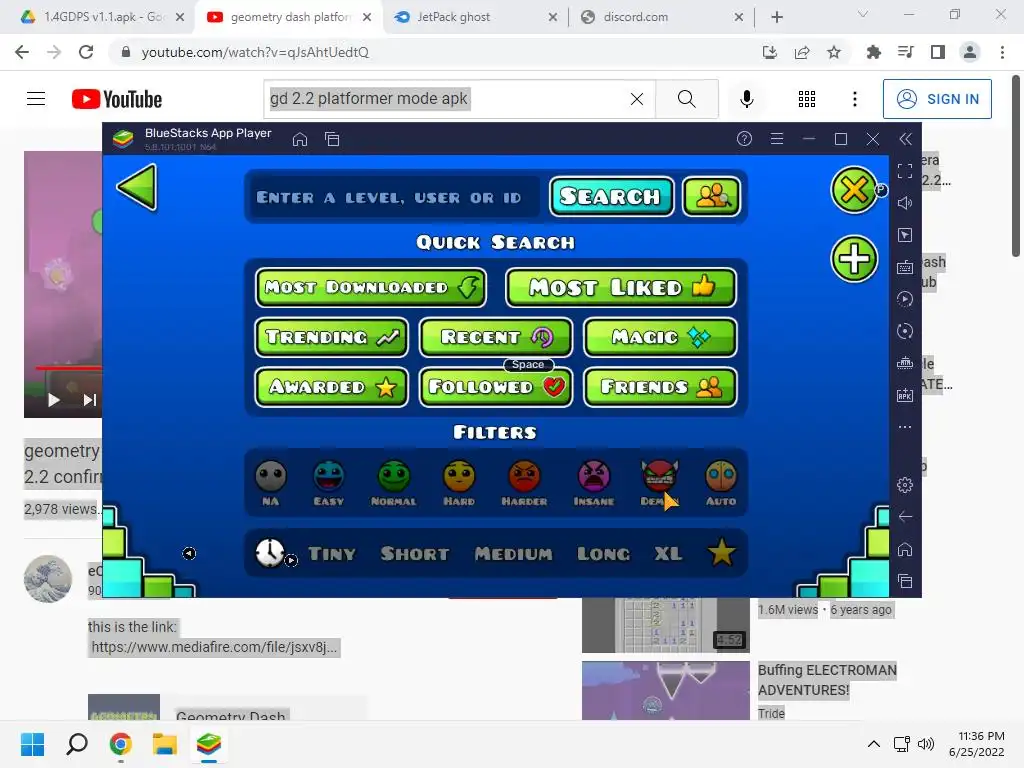Open Most Downloaded quick search
The width and height of the screenshot is (1024, 768).
pyautogui.click(x=371, y=287)
